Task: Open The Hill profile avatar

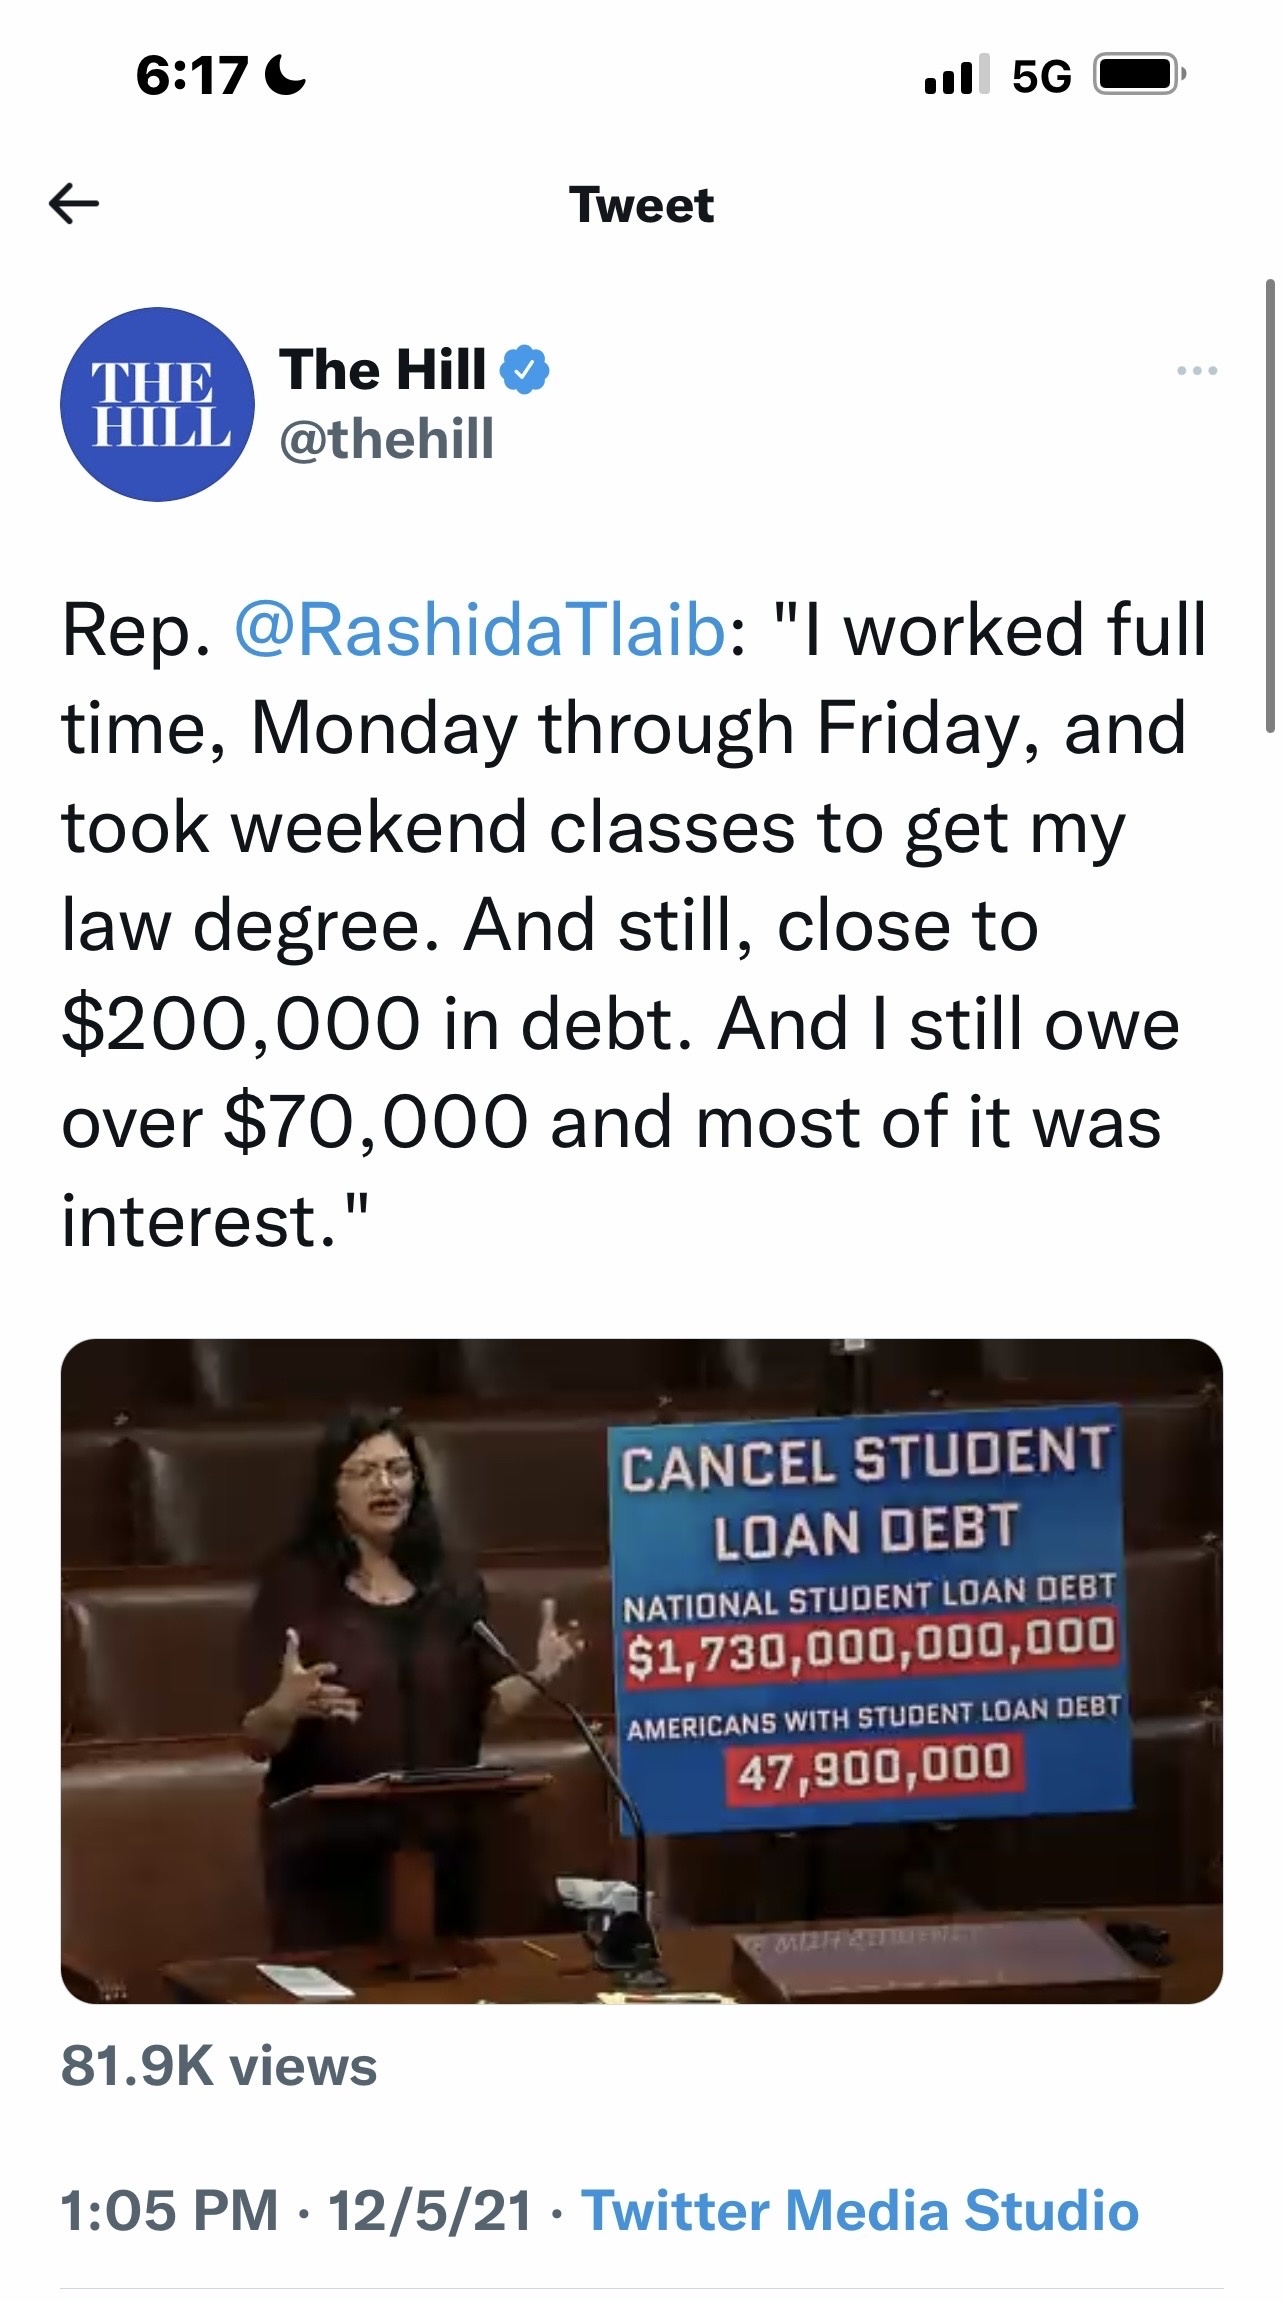Action: [157, 404]
